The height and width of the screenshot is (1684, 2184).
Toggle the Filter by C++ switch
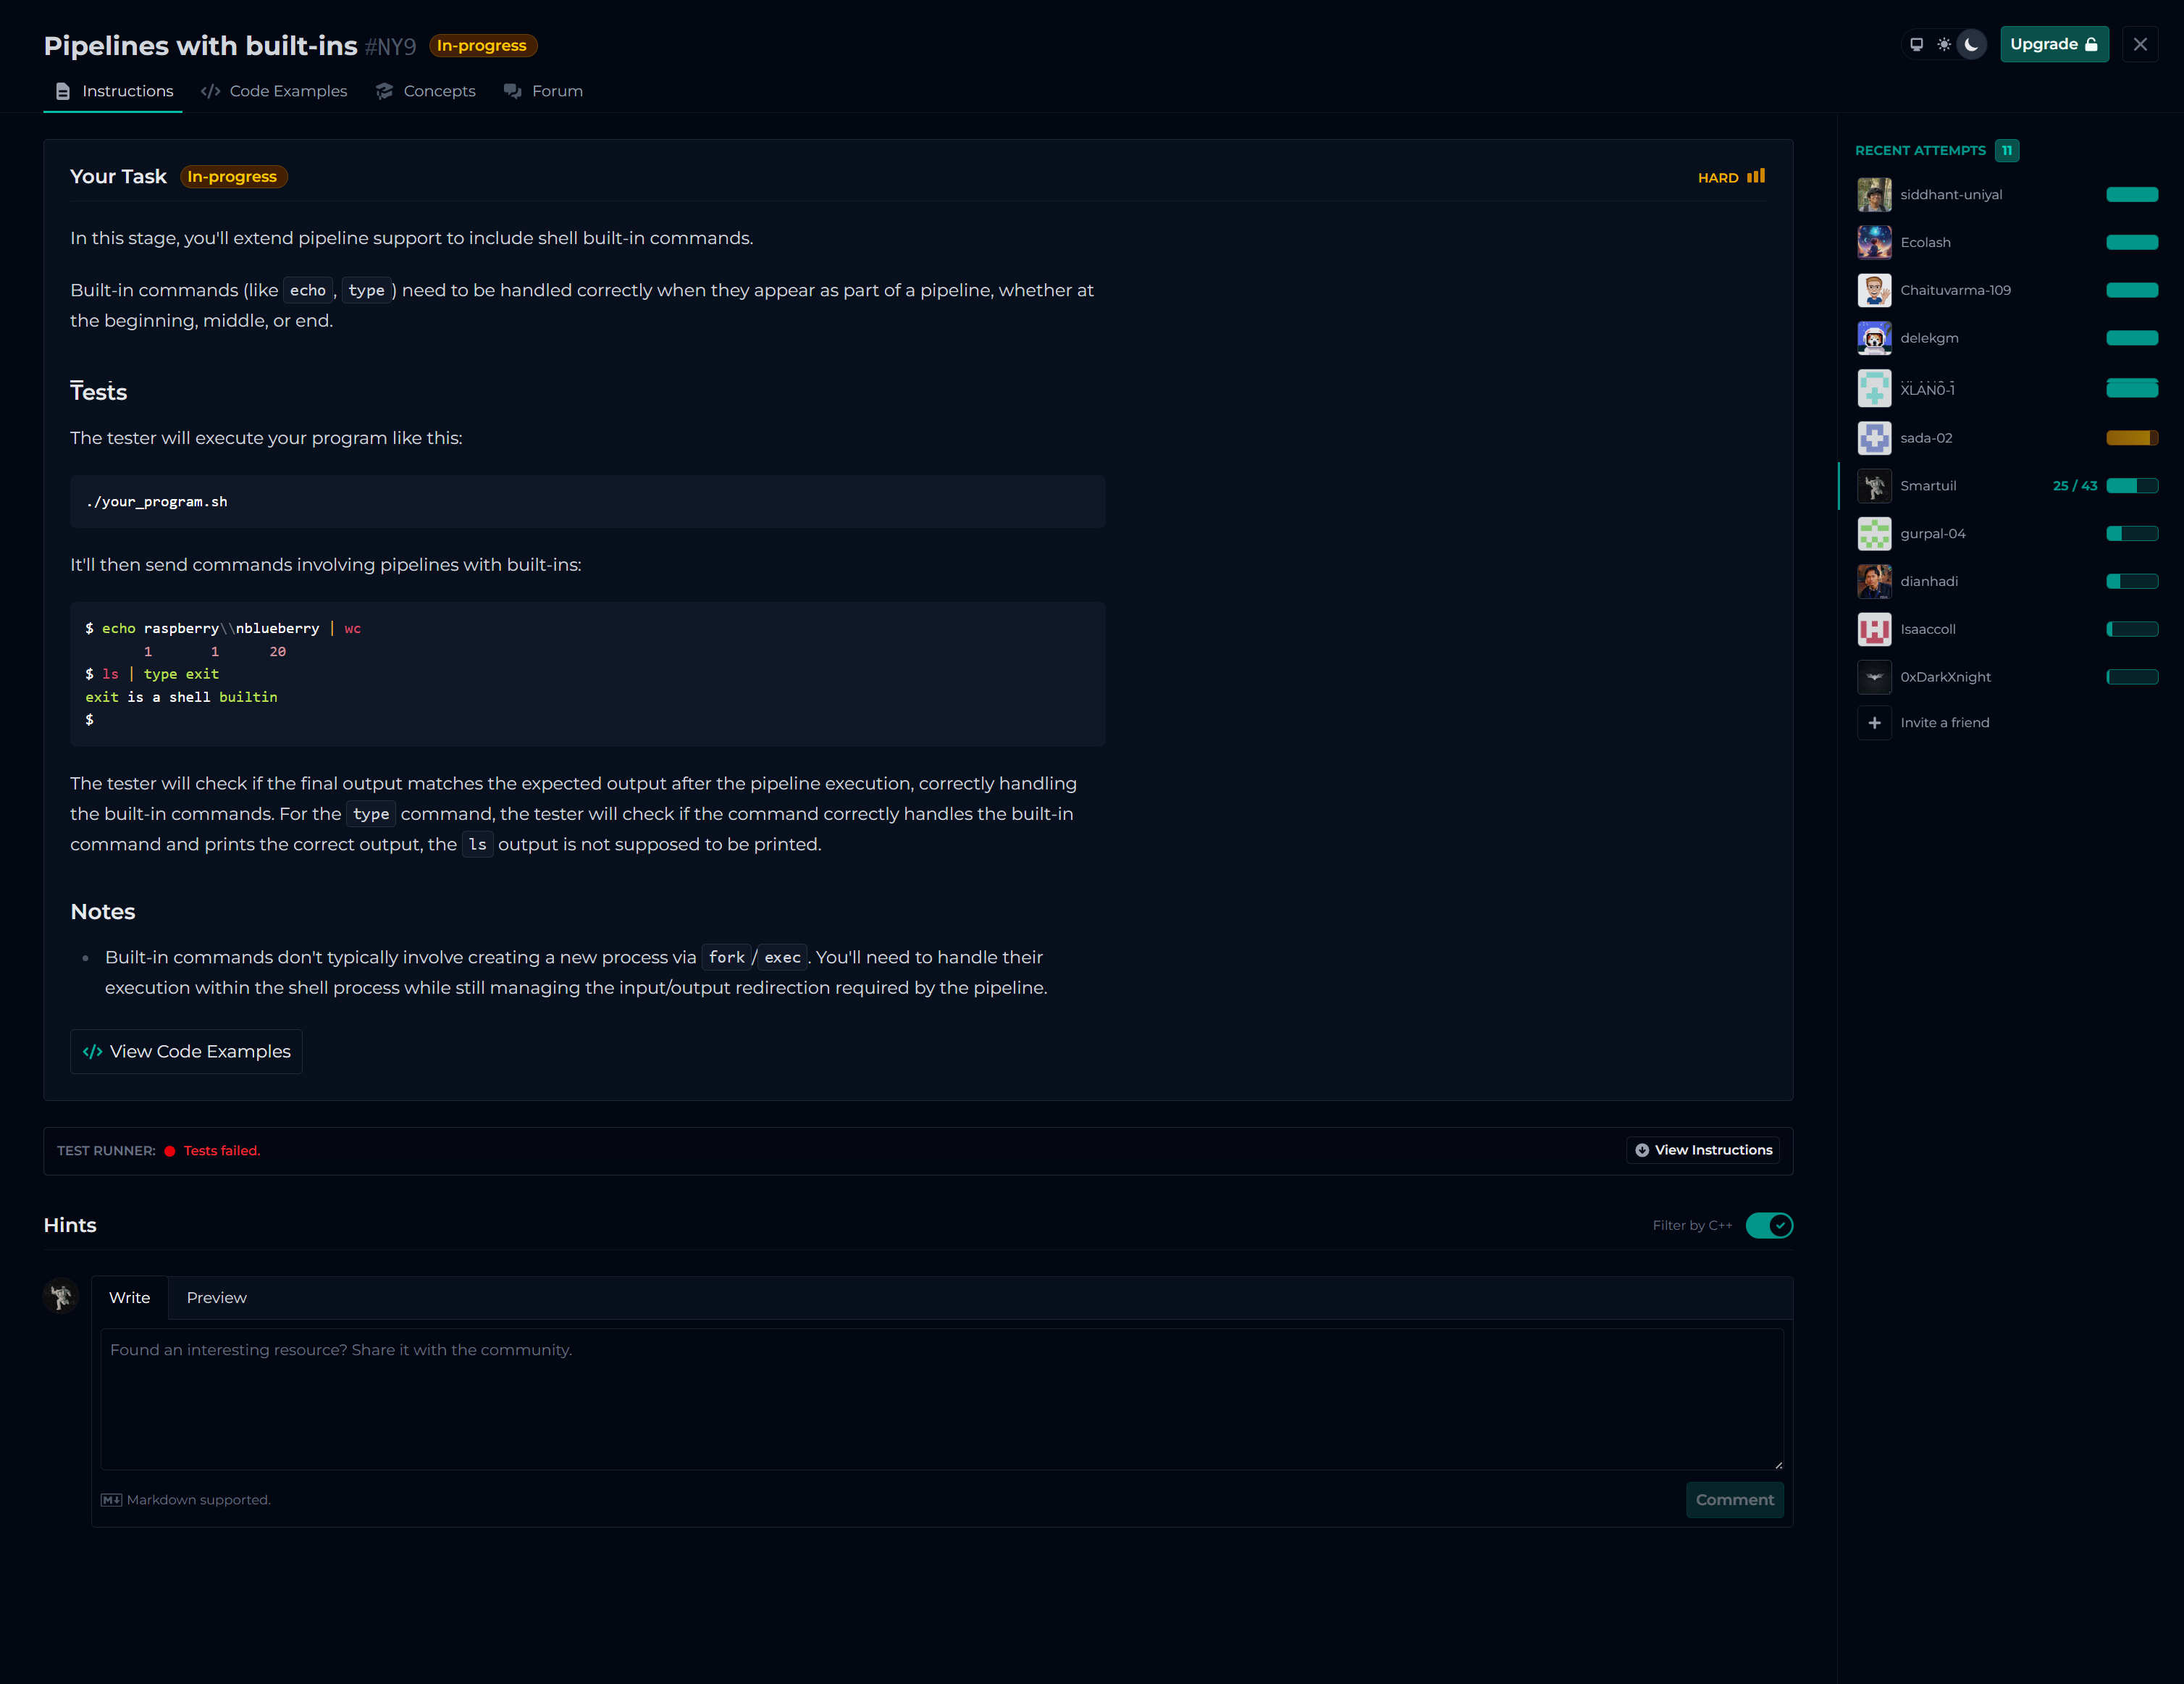pyautogui.click(x=1768, y=1225)
